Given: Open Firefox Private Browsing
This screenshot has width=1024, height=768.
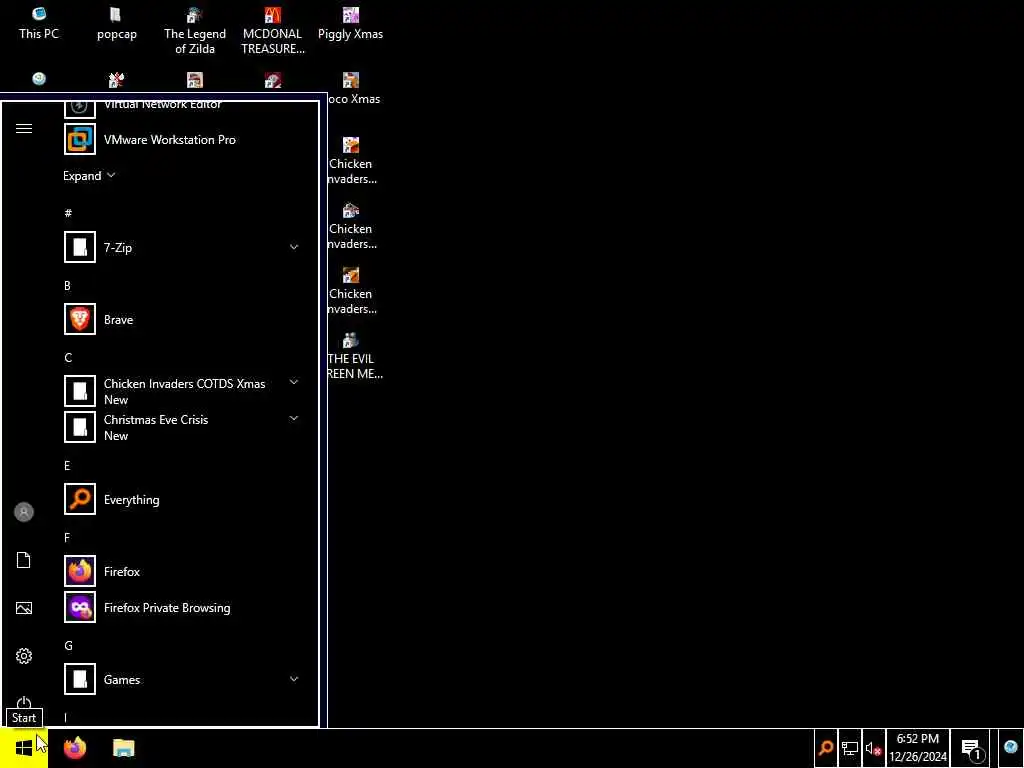Looking at the screenshot, I should (x=183, y=607).
